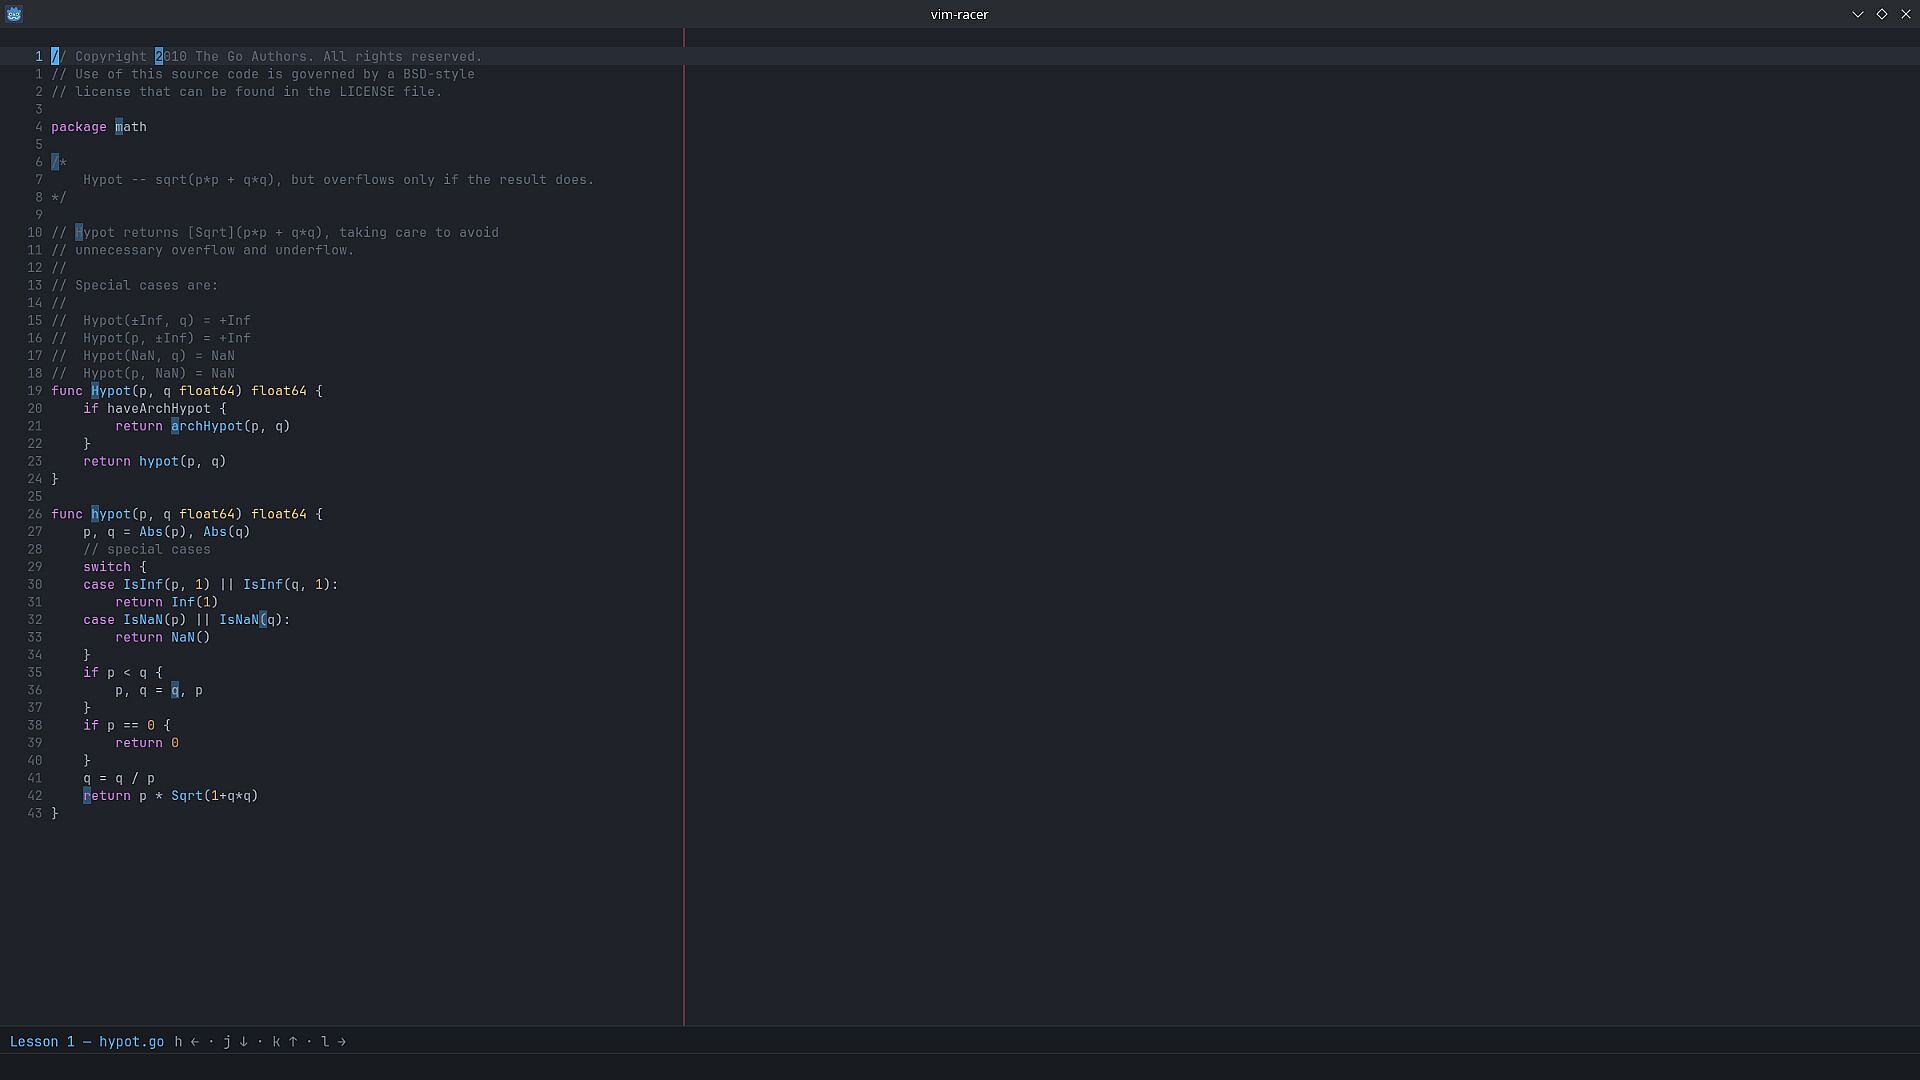
Task: Click the Godot app icon in title bar
Action: (x=14, y=14)
